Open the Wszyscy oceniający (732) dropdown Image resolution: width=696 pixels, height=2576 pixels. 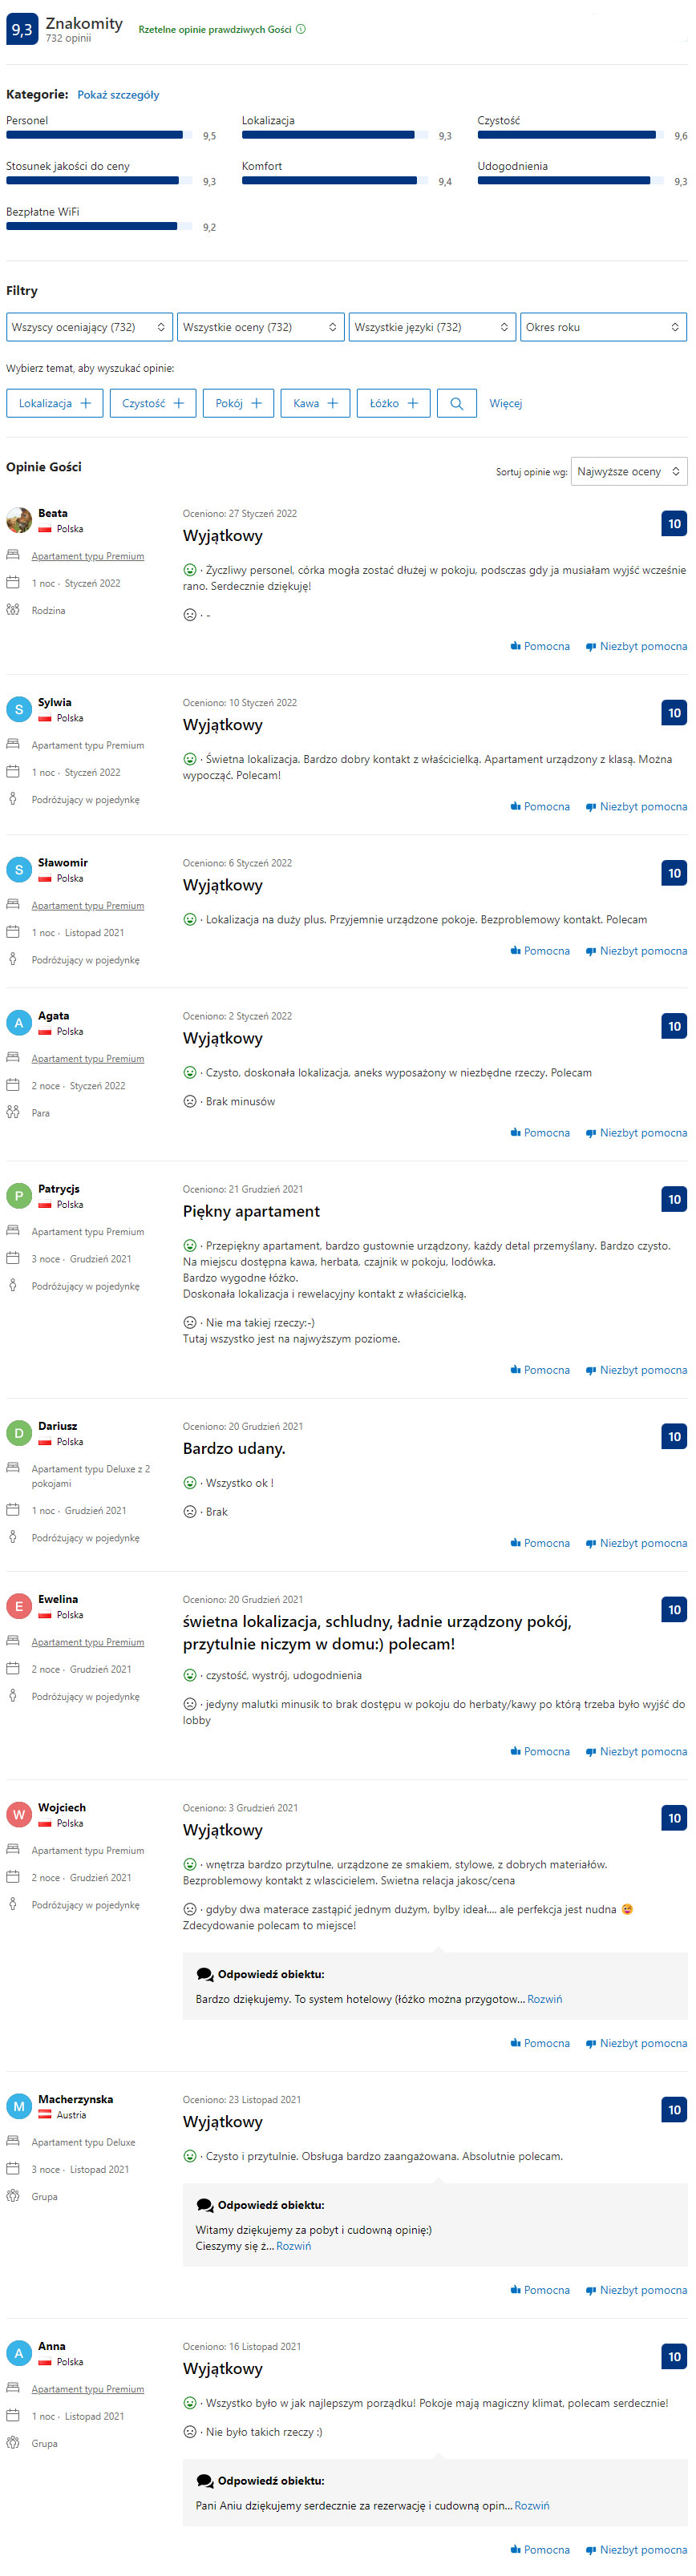[89, 327]
